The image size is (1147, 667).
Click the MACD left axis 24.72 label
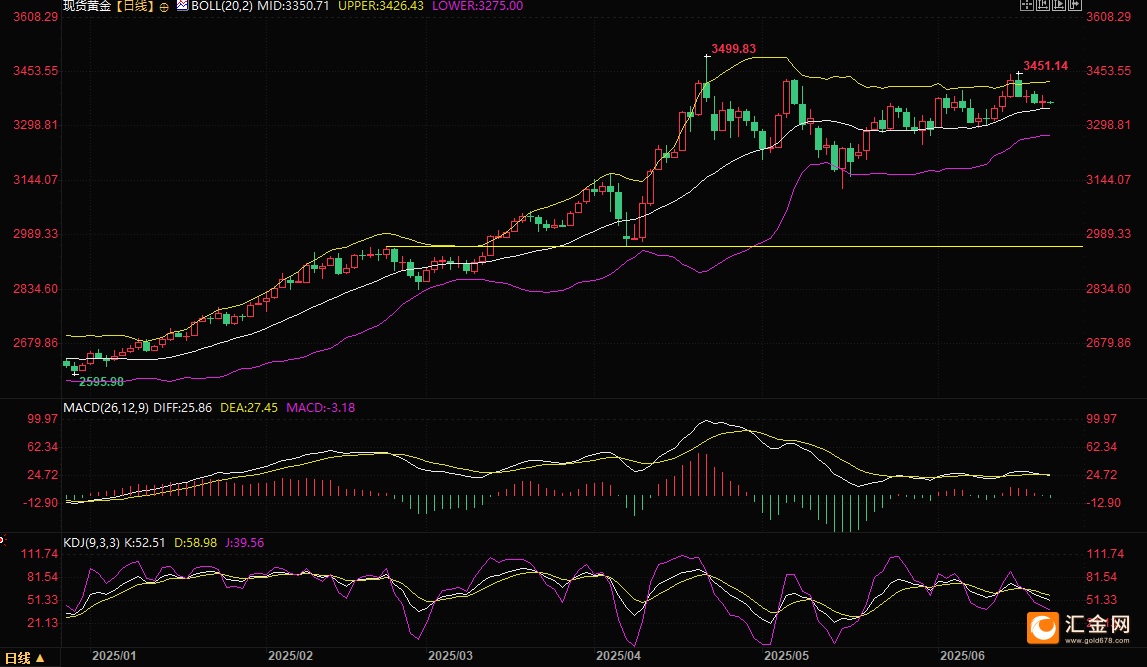(42, 475)
